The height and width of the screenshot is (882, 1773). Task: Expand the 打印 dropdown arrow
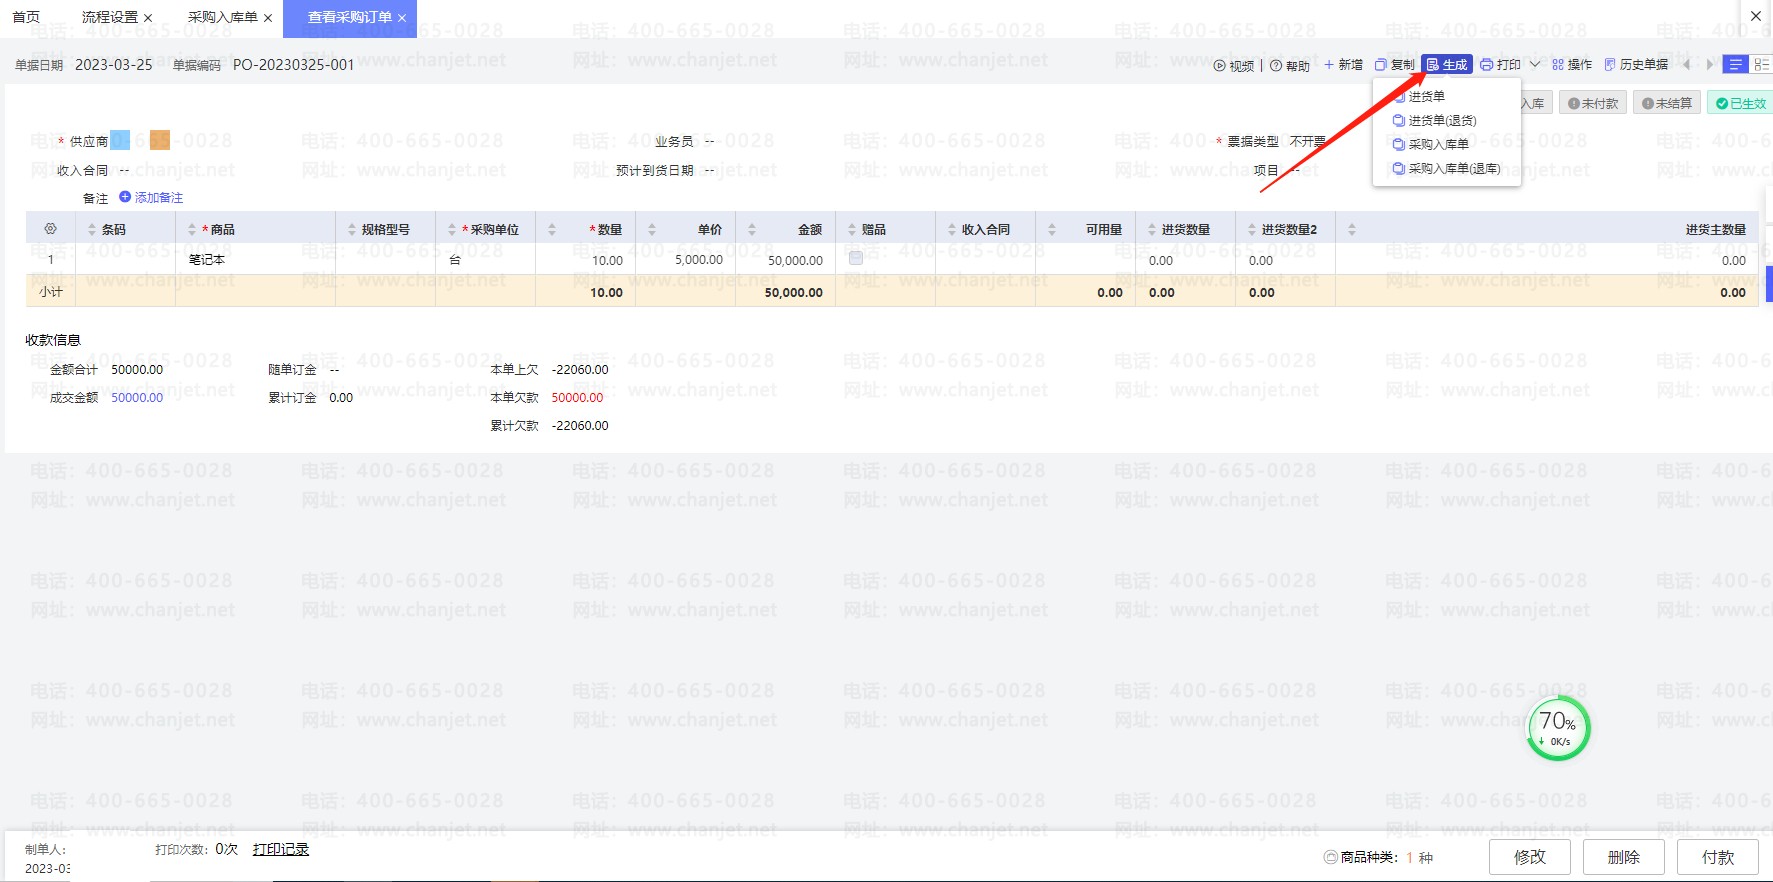(1535, 65)
